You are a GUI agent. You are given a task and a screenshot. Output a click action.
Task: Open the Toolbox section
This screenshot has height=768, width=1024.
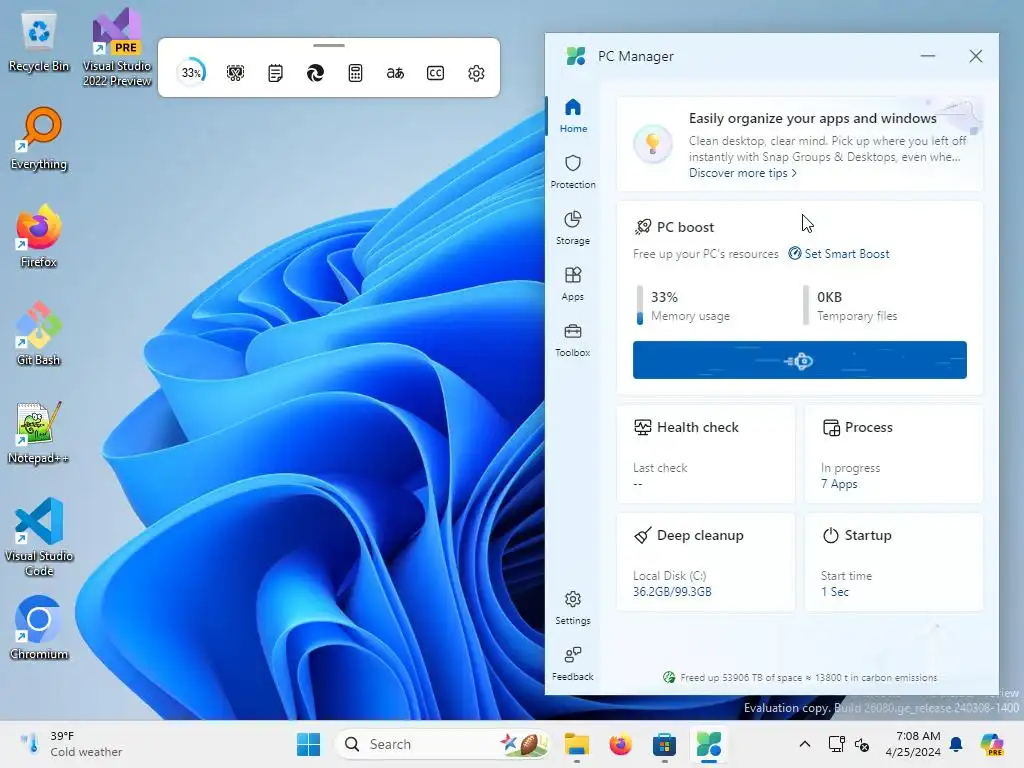[x=573, y=340]
